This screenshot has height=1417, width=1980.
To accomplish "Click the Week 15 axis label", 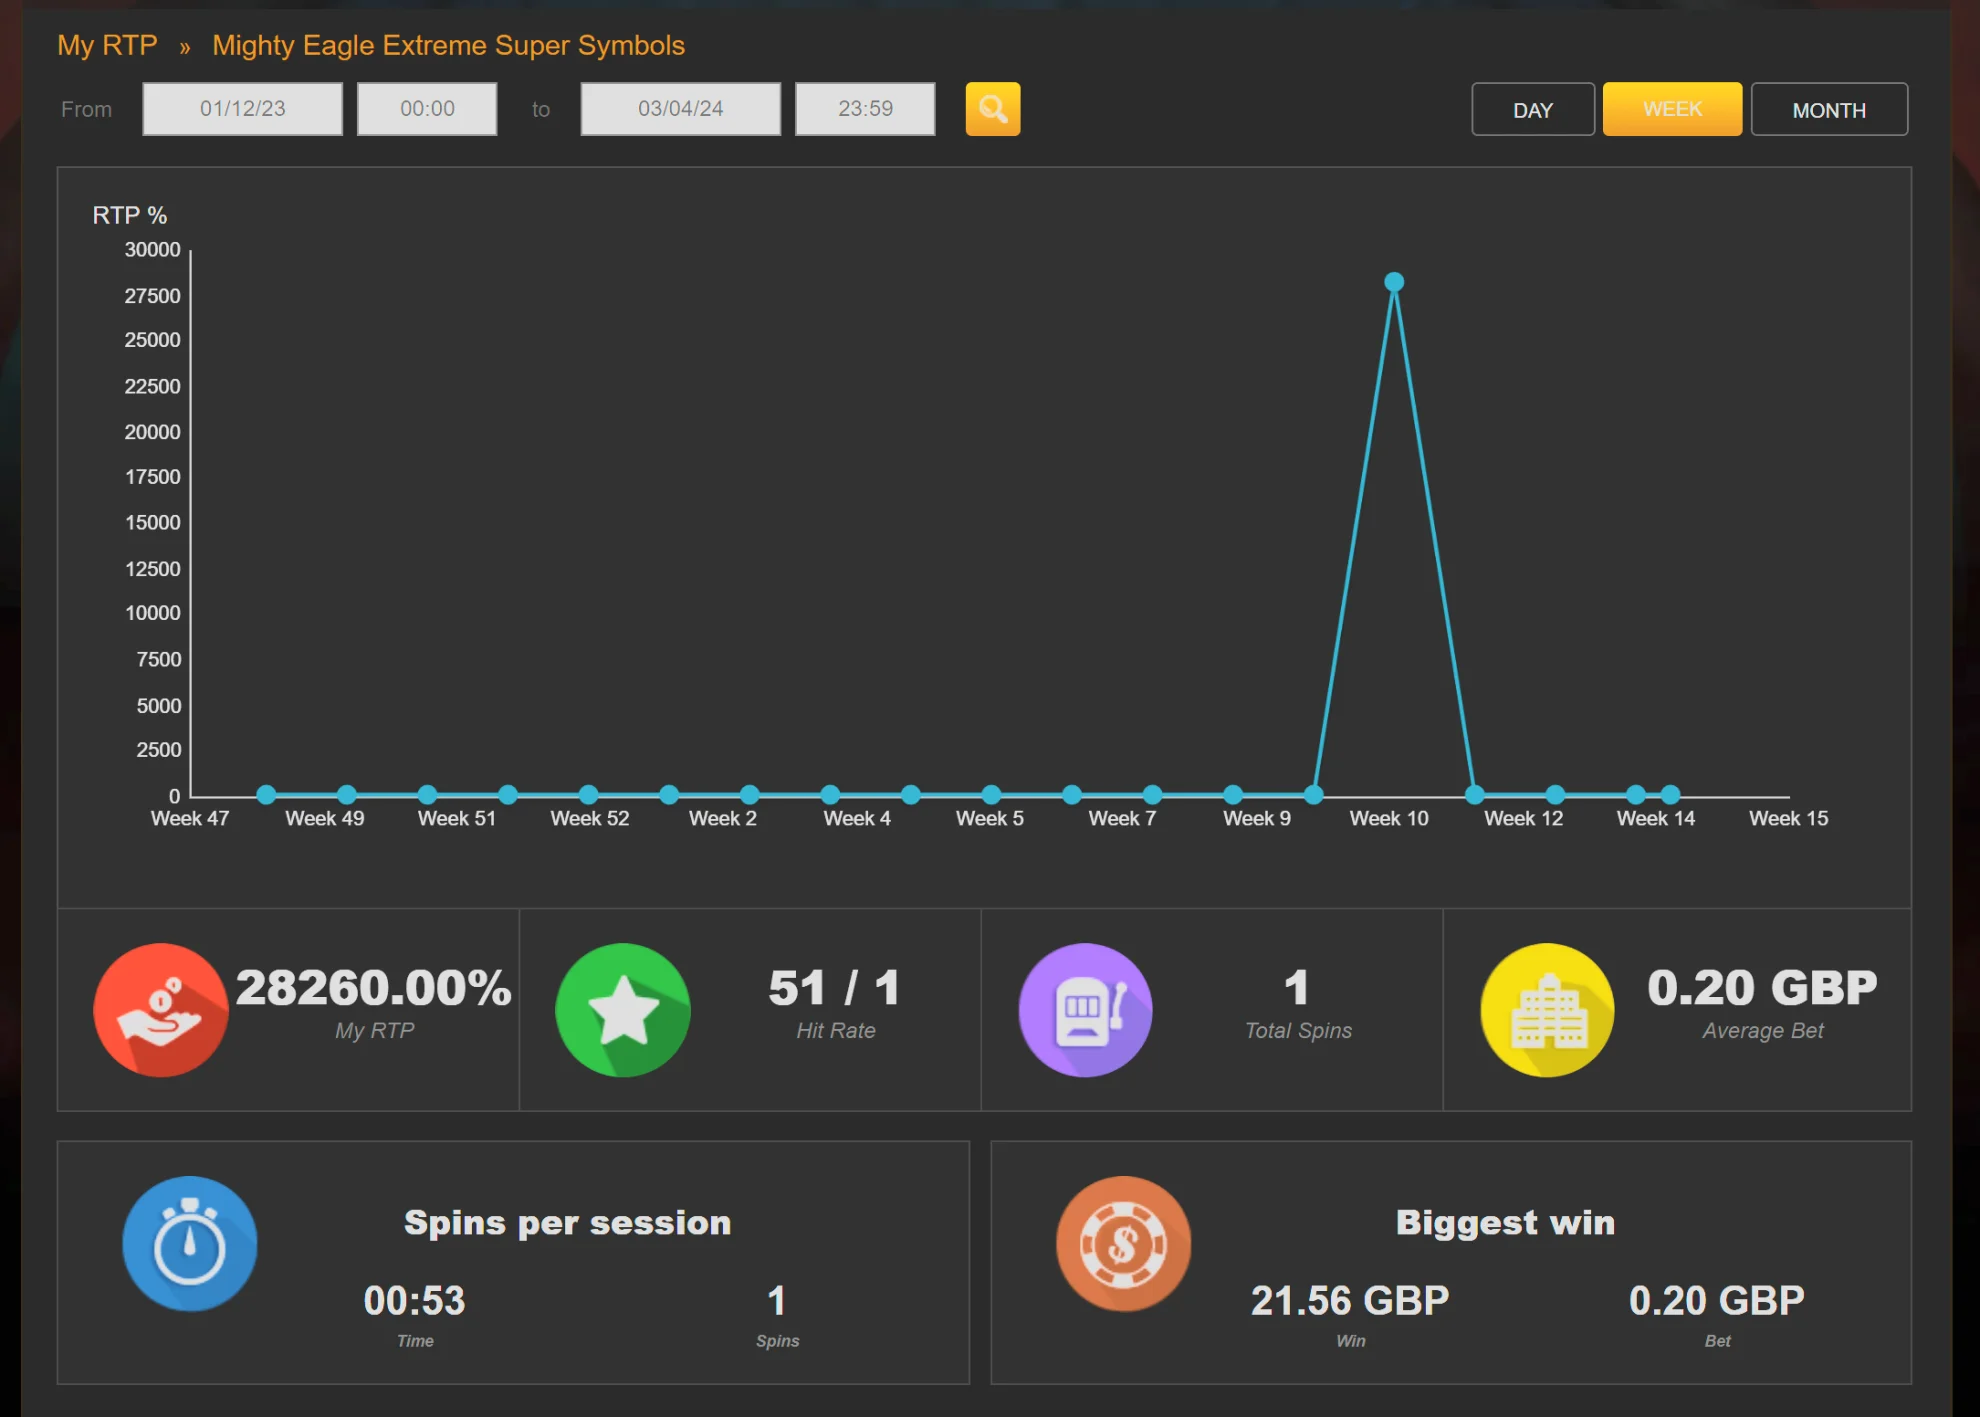I will [x=1788, y=818].
